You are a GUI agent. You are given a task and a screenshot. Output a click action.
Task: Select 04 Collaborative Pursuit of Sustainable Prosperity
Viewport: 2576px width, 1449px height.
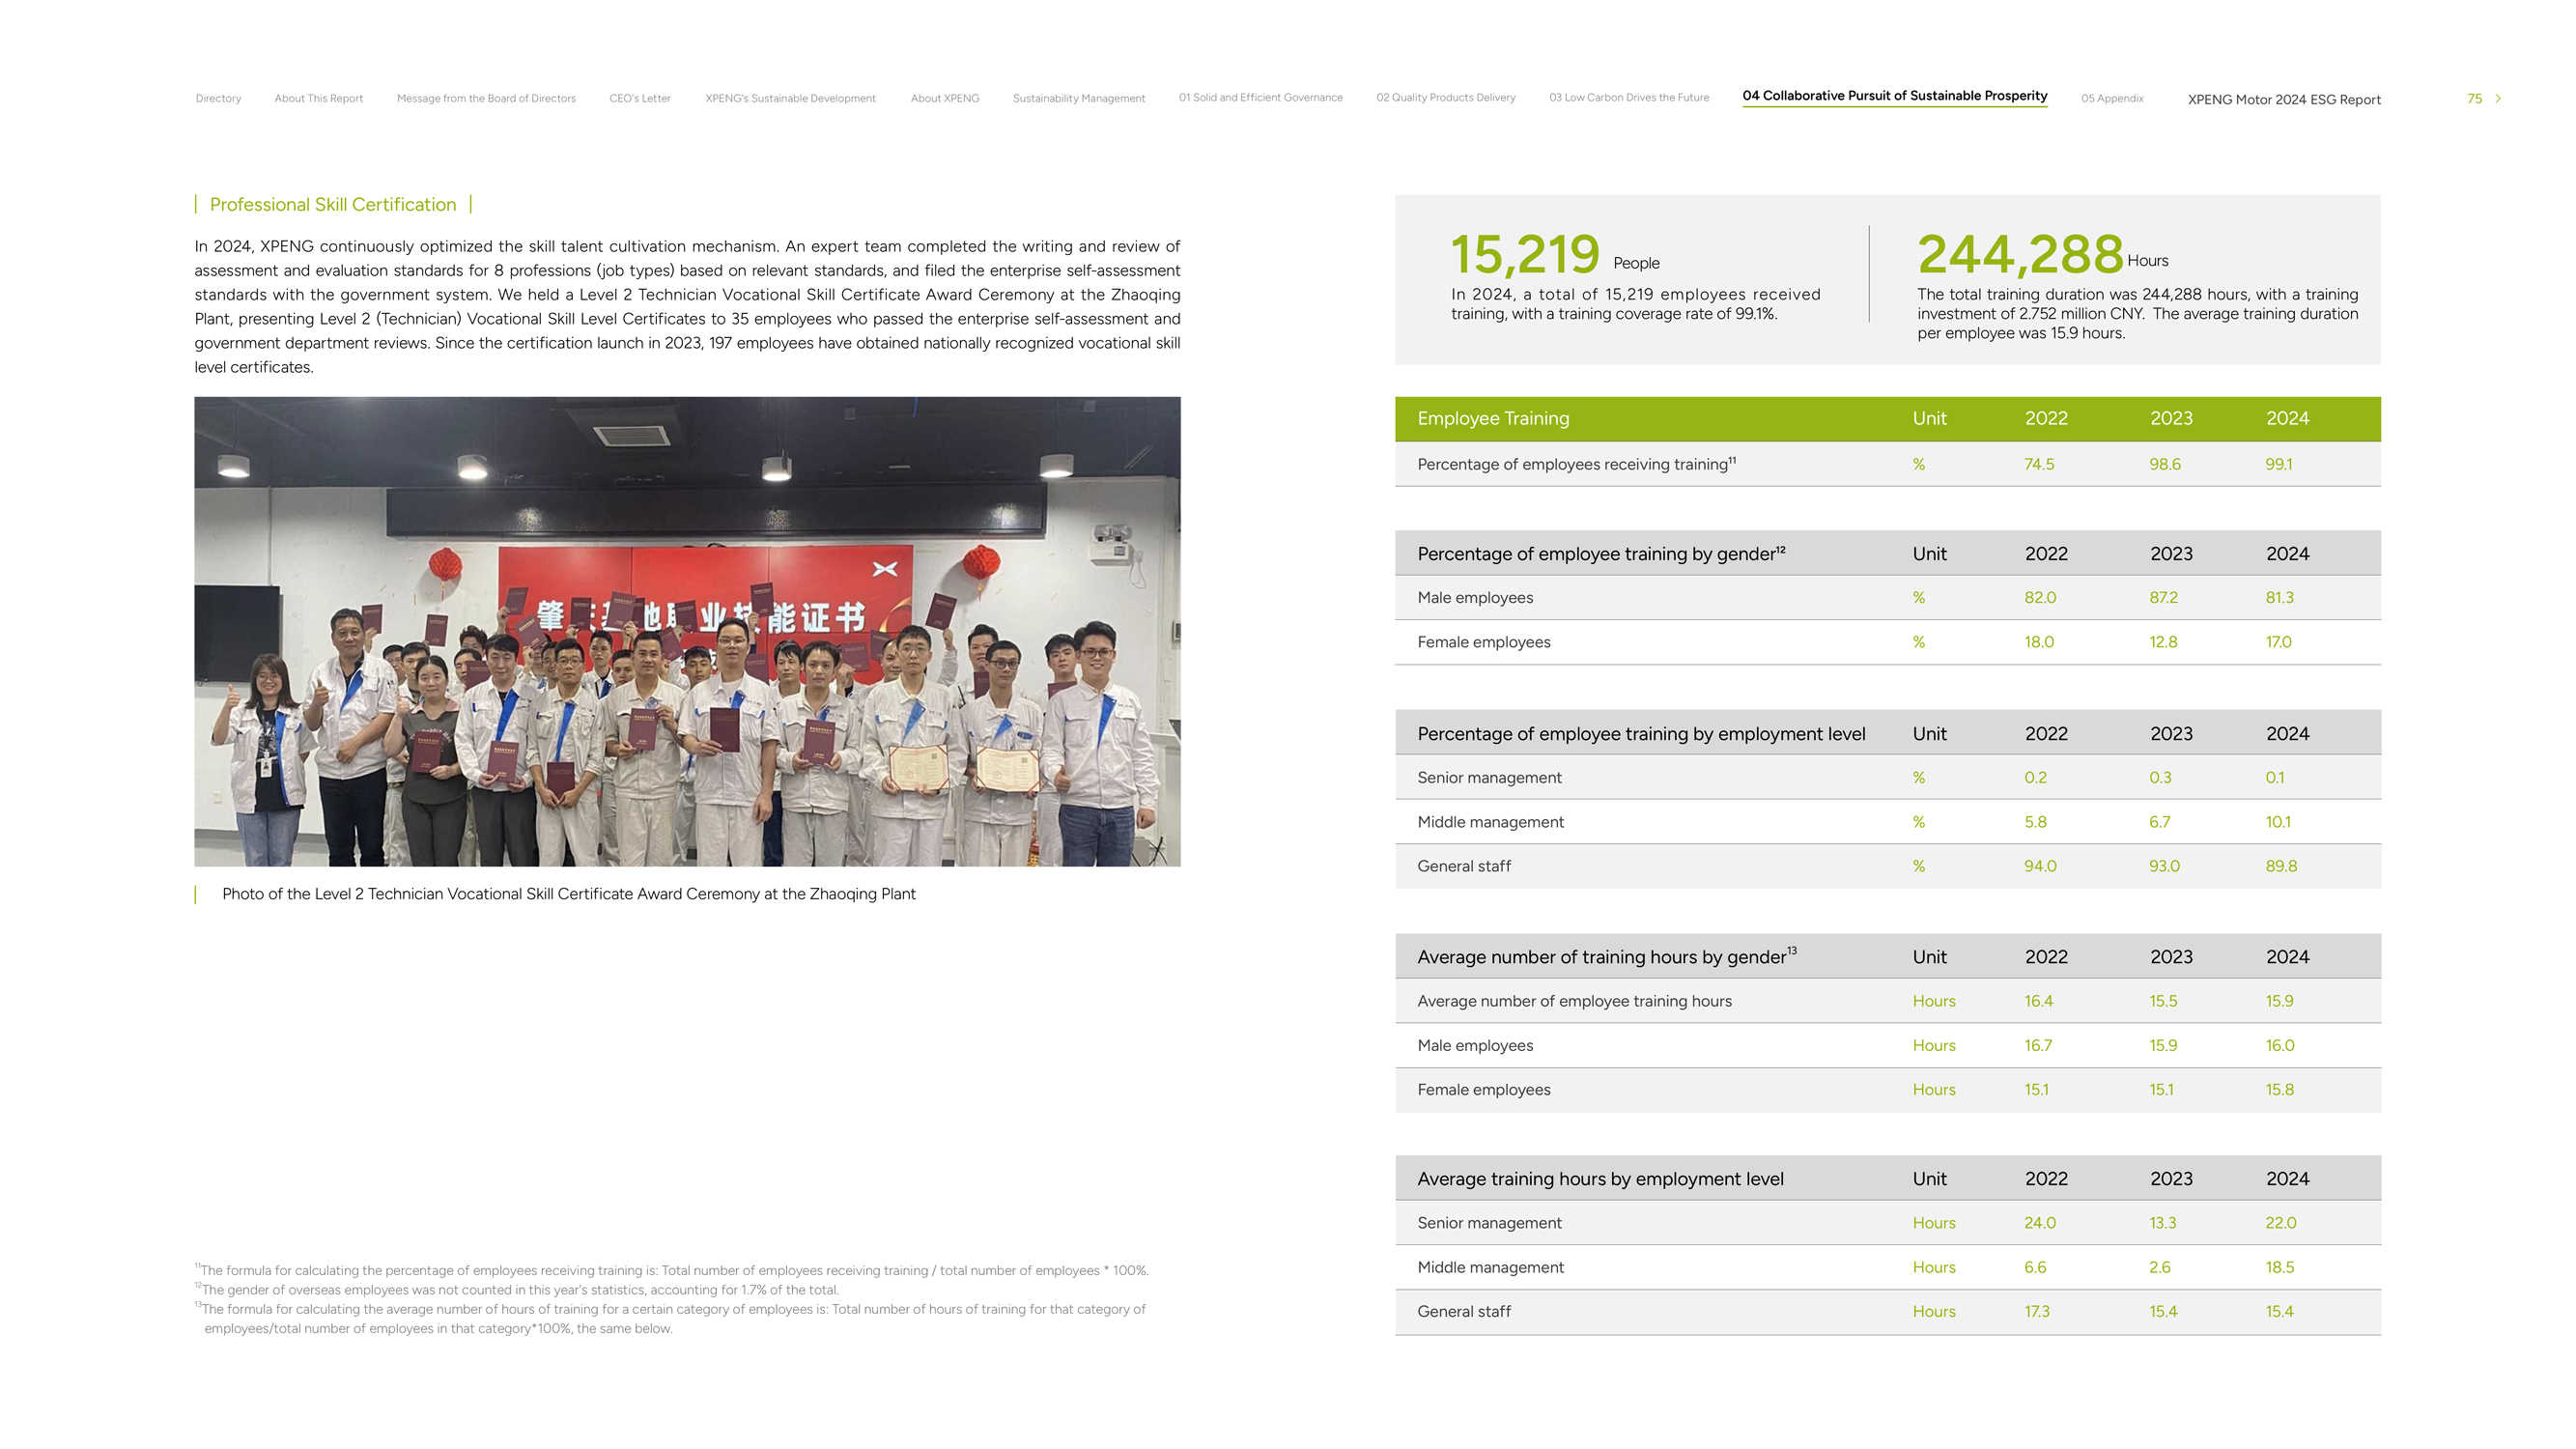click(x=1894, y=96)
